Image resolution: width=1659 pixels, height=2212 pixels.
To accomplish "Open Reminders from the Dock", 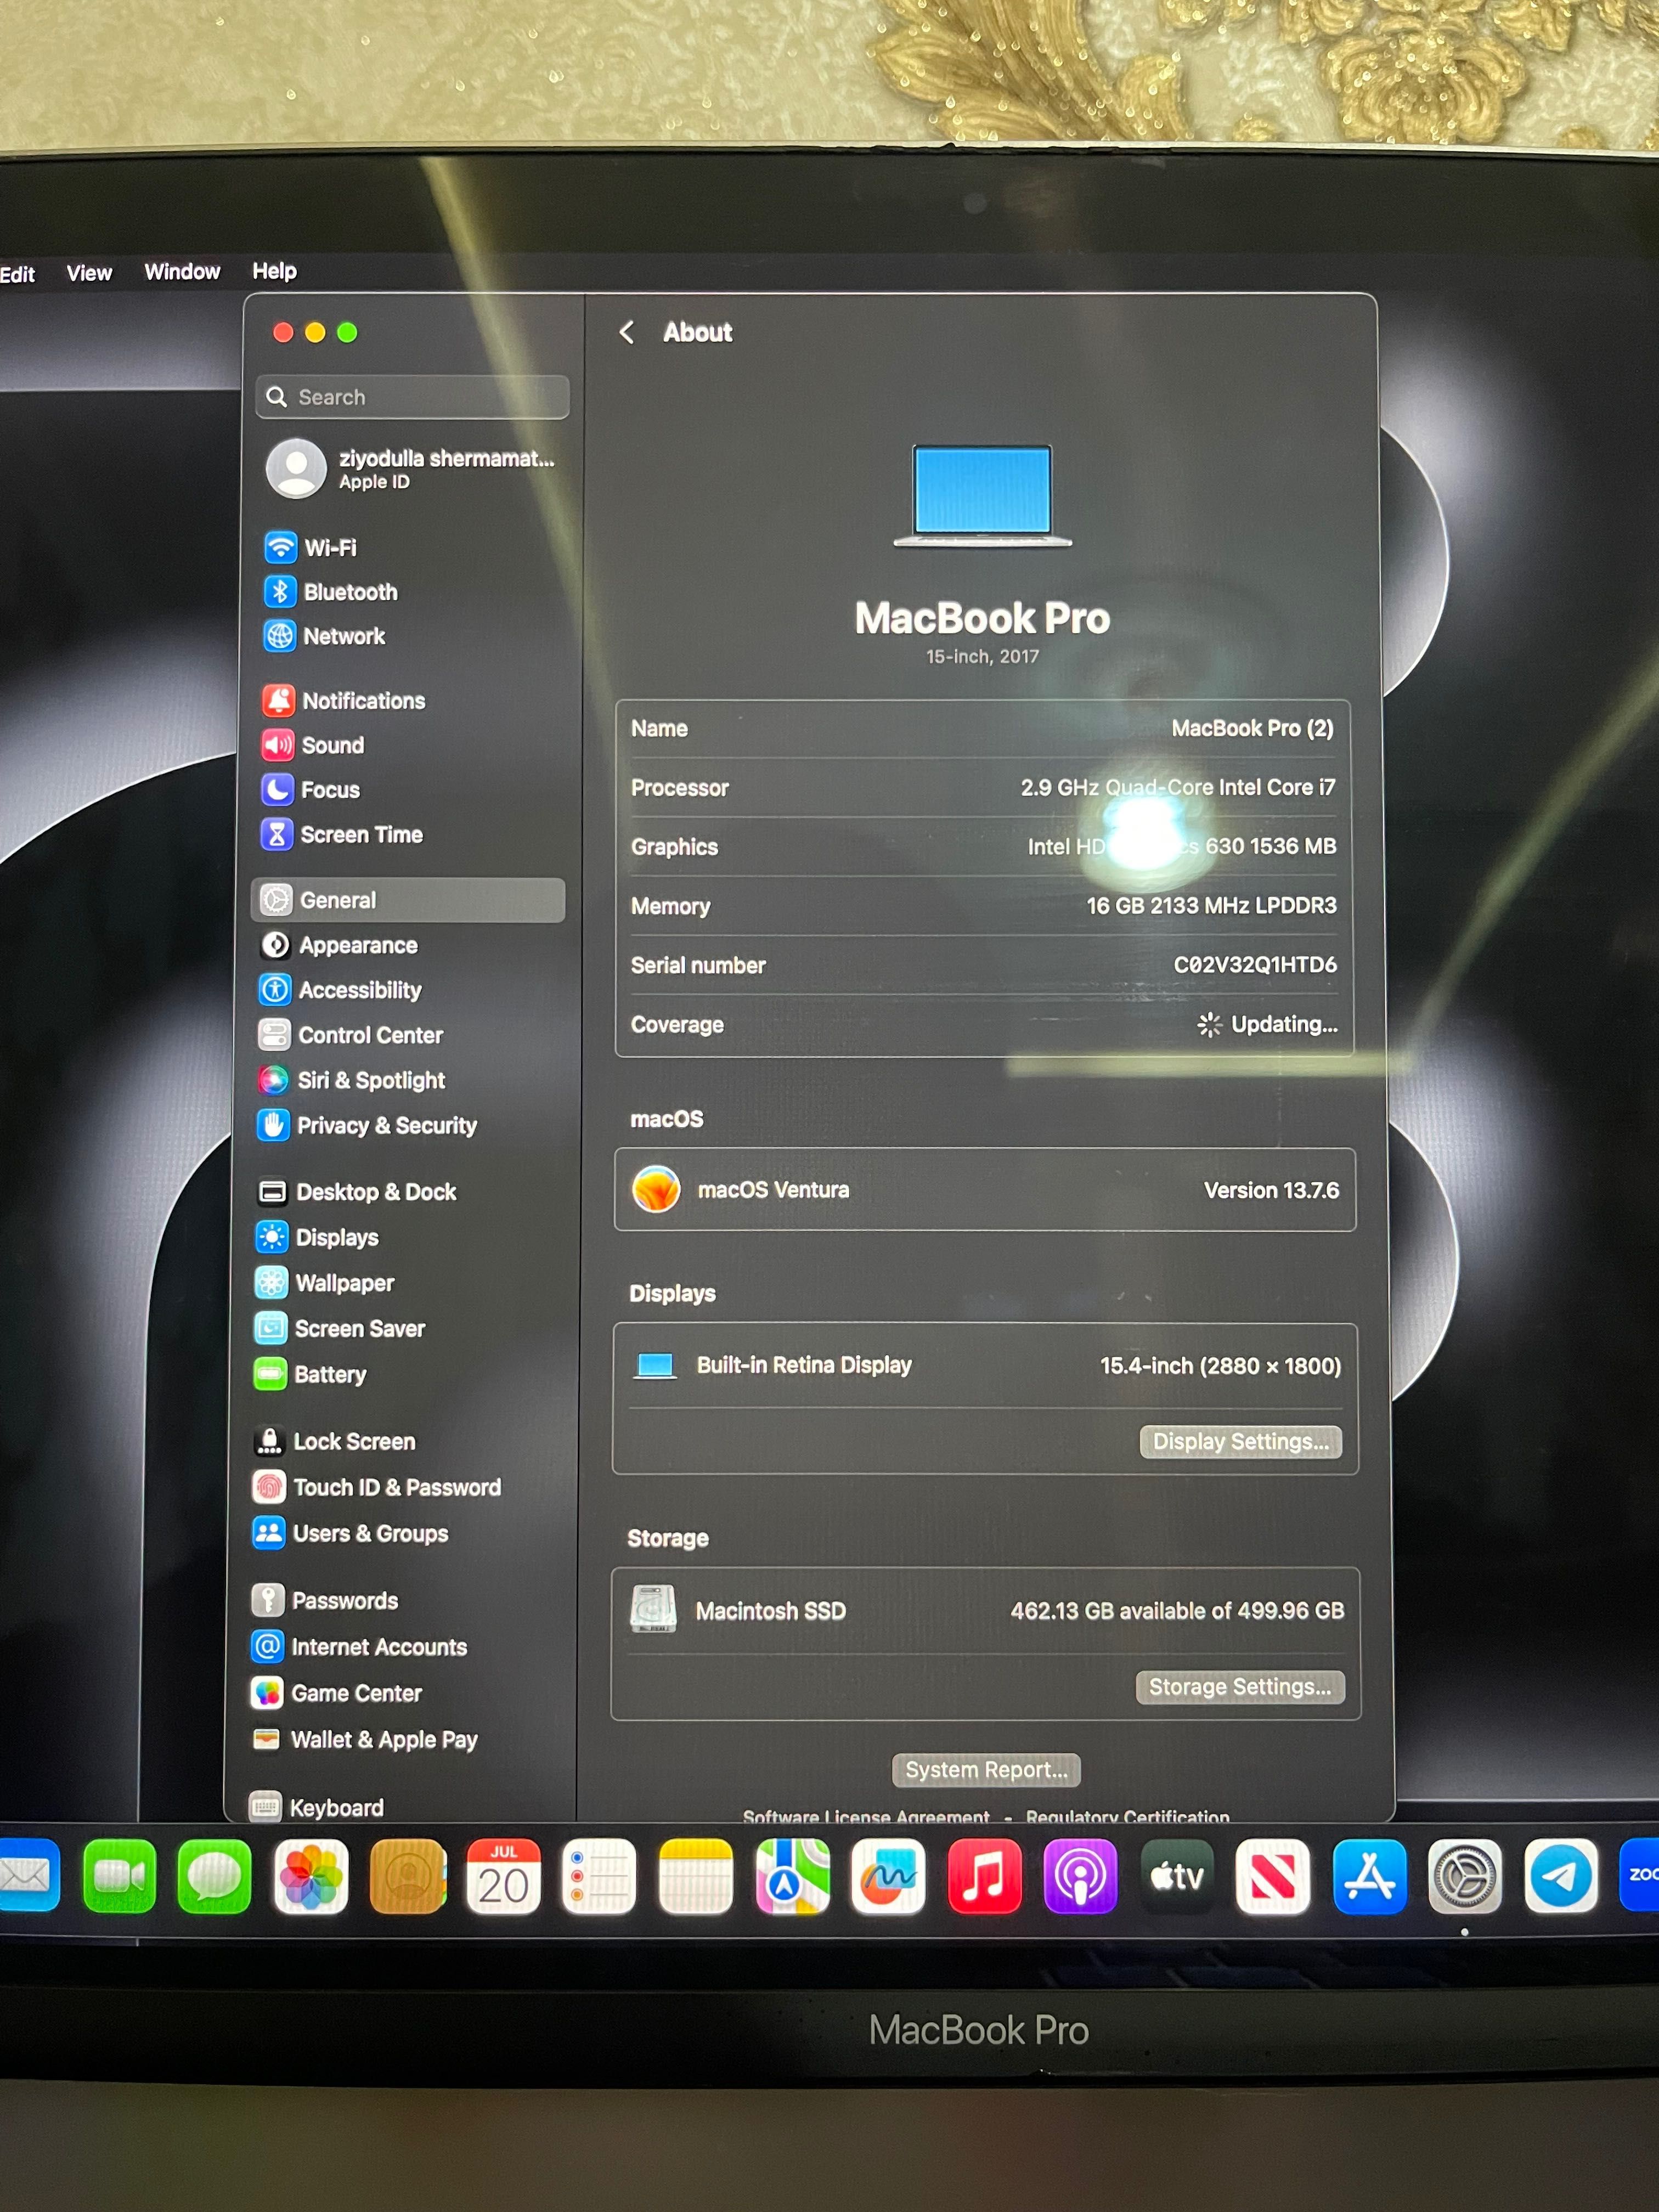I will pyautogui.click(x=599, y=1876).
